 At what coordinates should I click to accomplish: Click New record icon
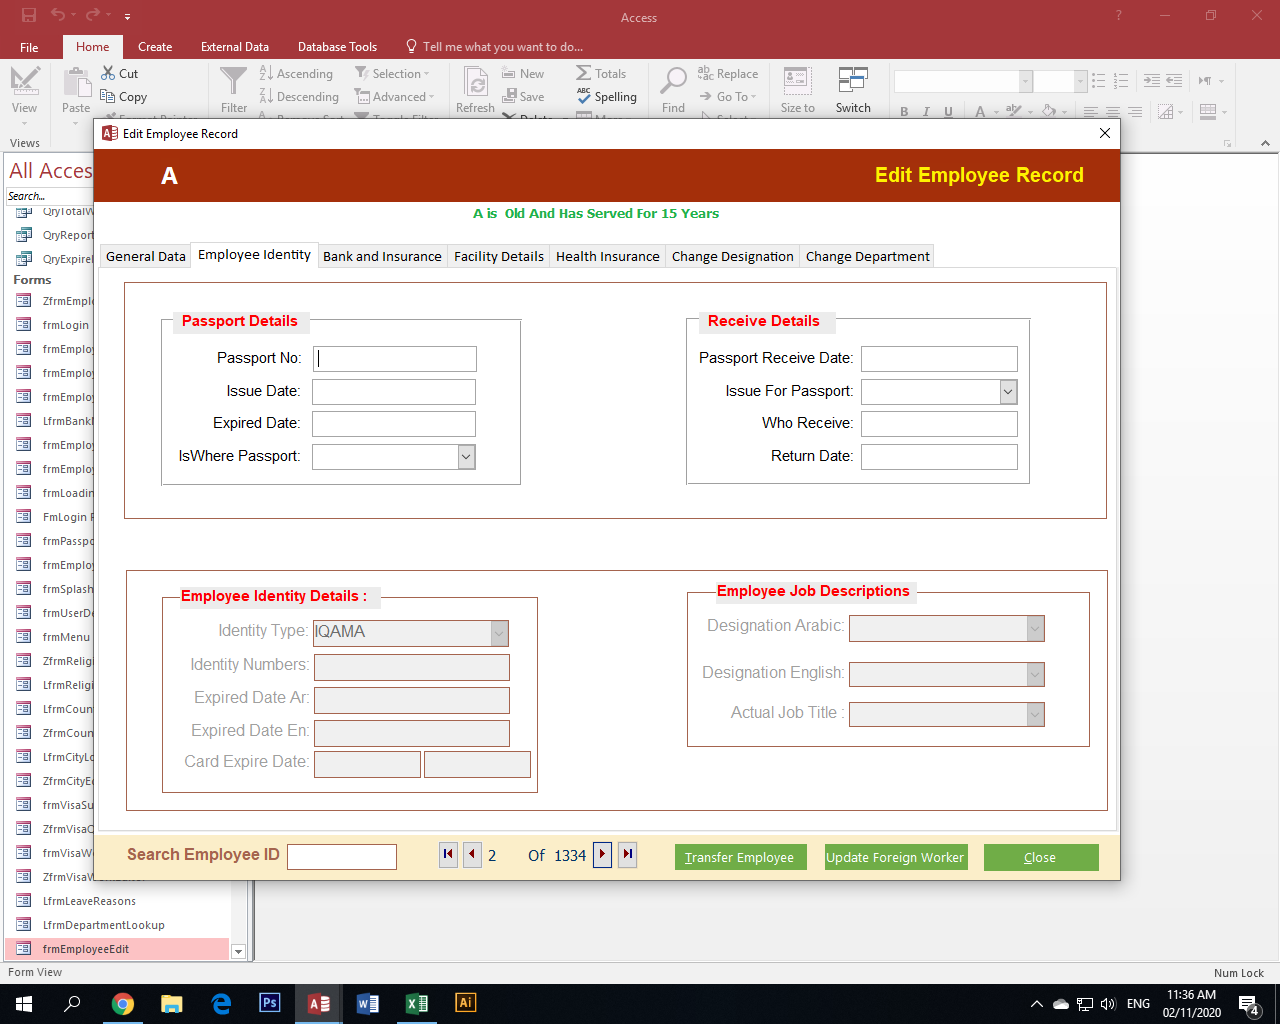(x=510, y=73)
